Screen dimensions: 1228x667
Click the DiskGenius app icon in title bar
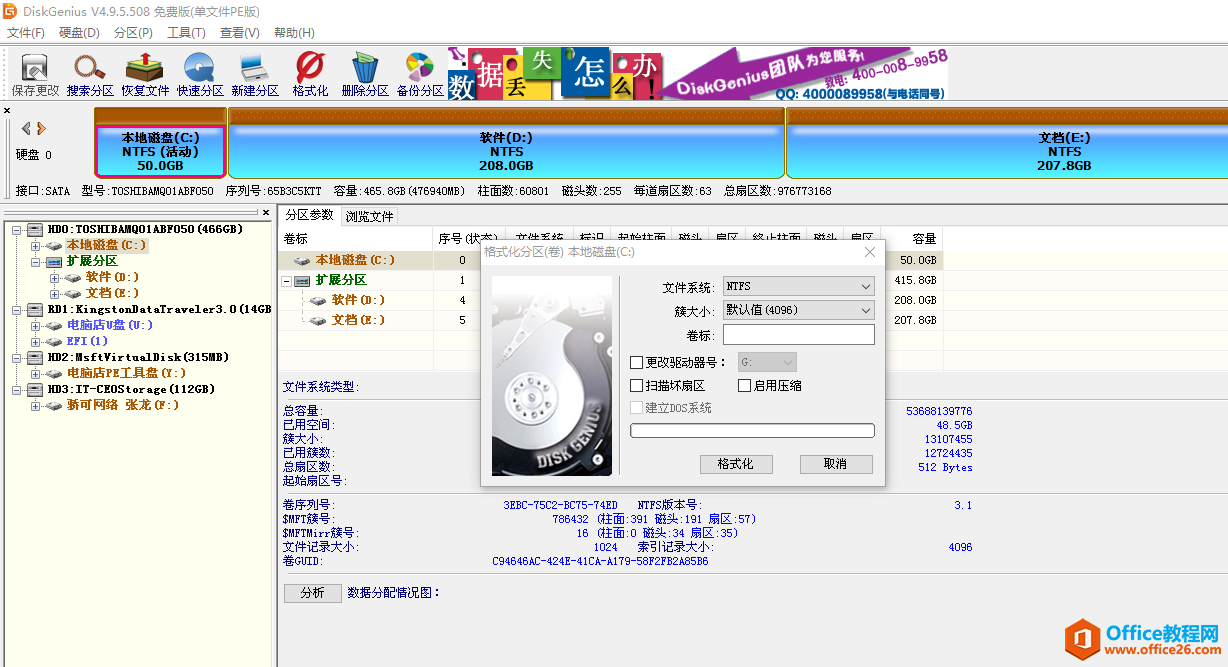point(12,11)
